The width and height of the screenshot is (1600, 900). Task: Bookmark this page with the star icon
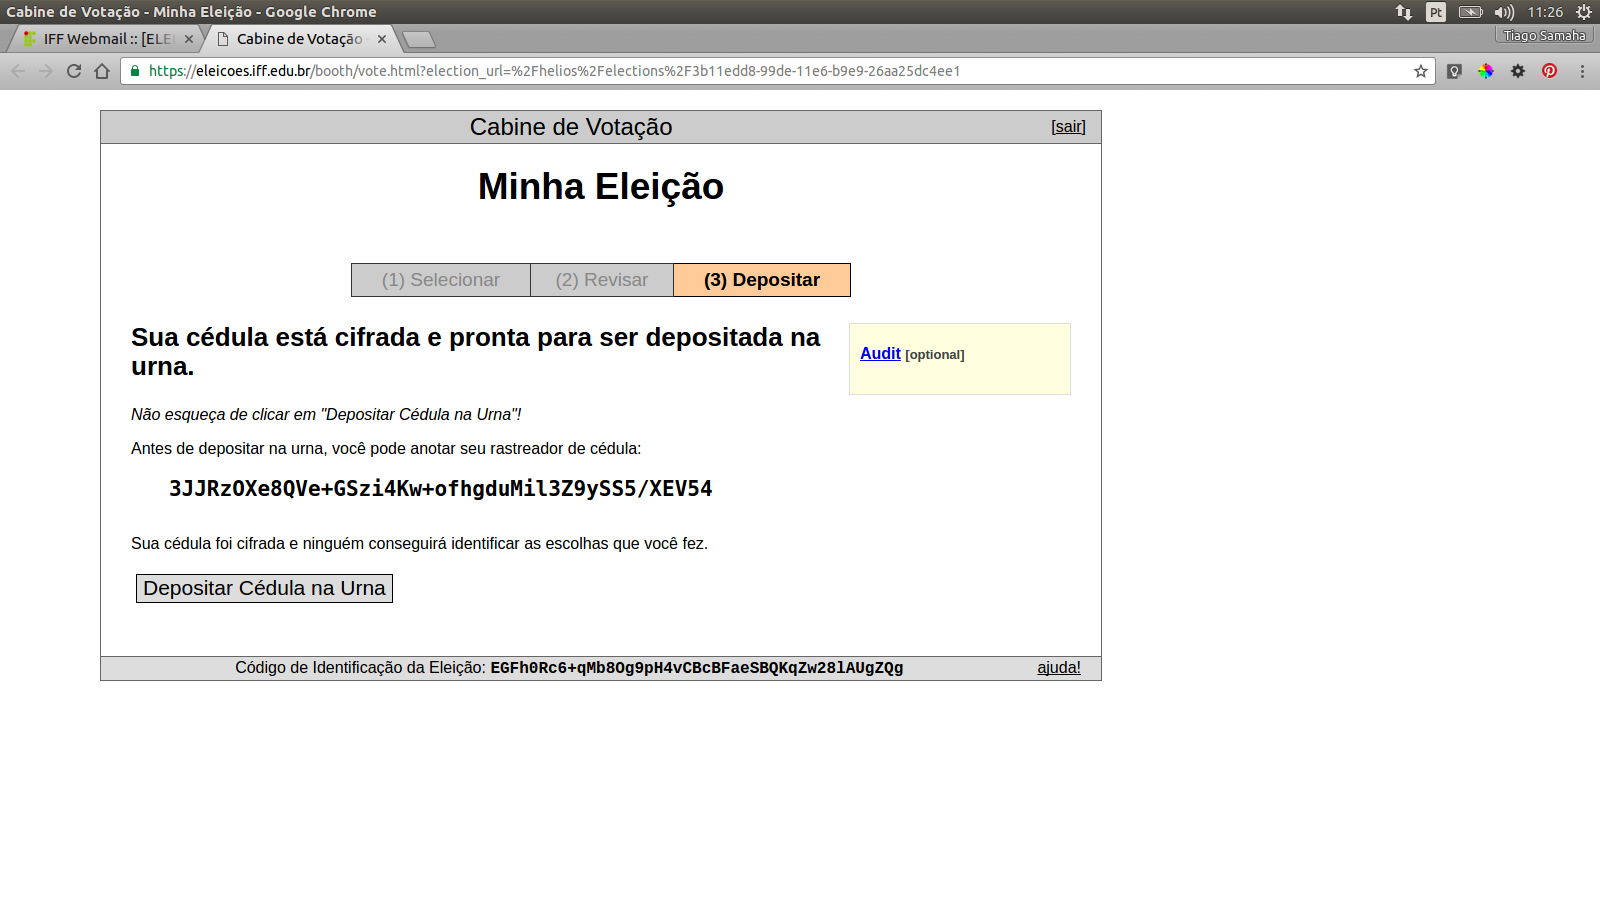pyautogui.click(x=1421, y=71)
